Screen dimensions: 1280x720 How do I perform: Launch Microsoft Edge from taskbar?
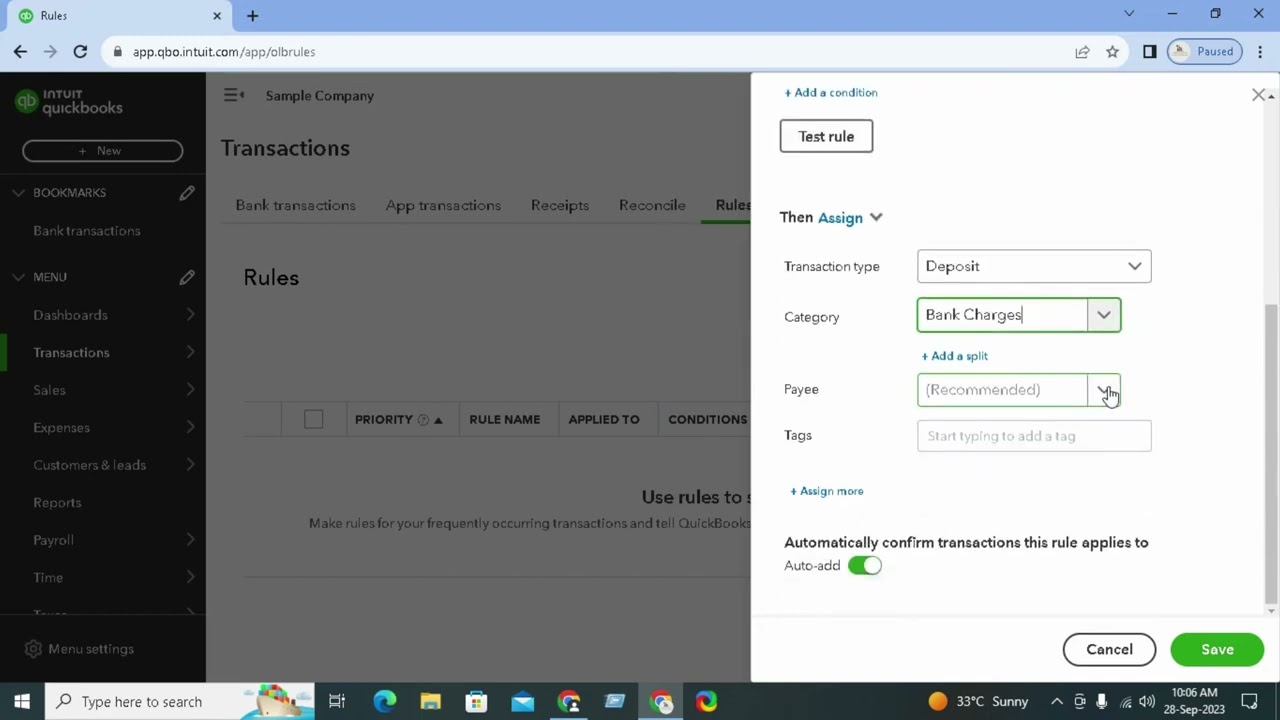pyautogui.click(x=384, y=702)
